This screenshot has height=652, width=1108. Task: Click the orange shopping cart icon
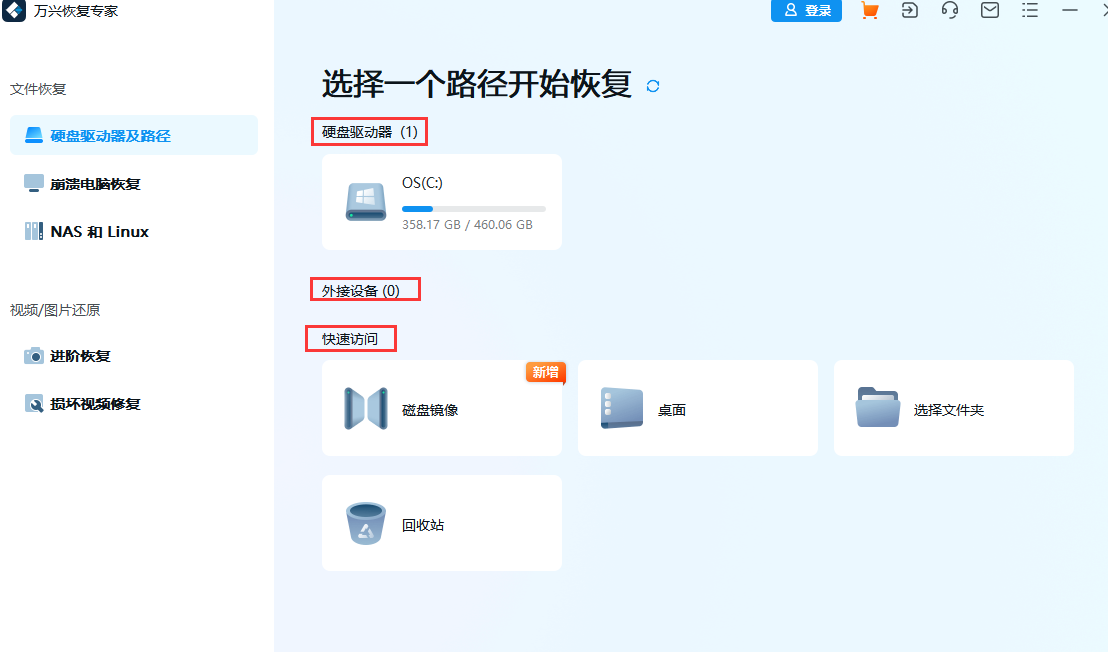tap(869, 11)
